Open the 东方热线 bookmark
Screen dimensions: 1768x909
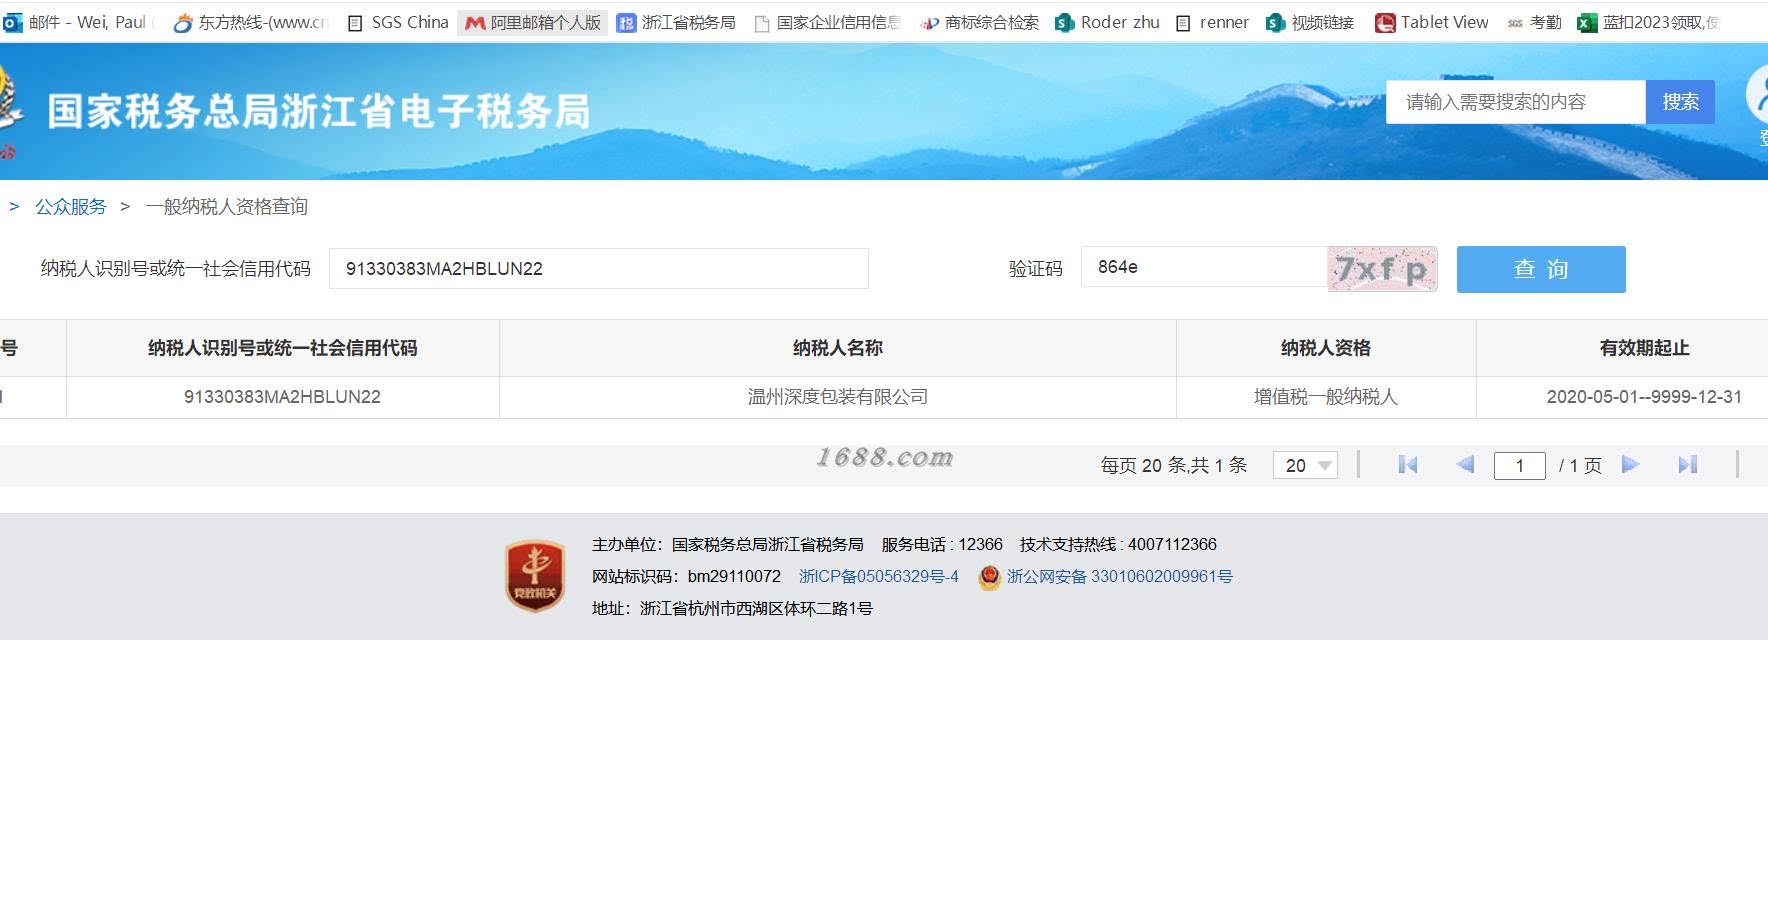[x=251, y=22]
